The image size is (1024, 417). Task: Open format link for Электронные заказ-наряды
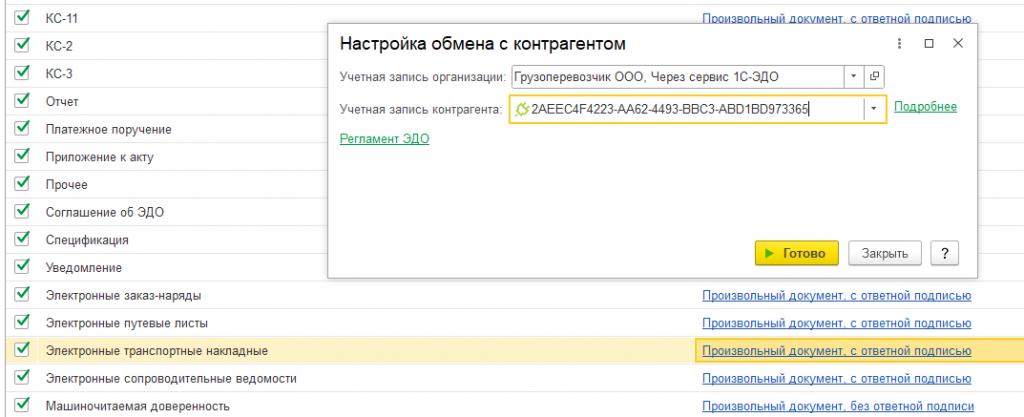coord(837,296)
